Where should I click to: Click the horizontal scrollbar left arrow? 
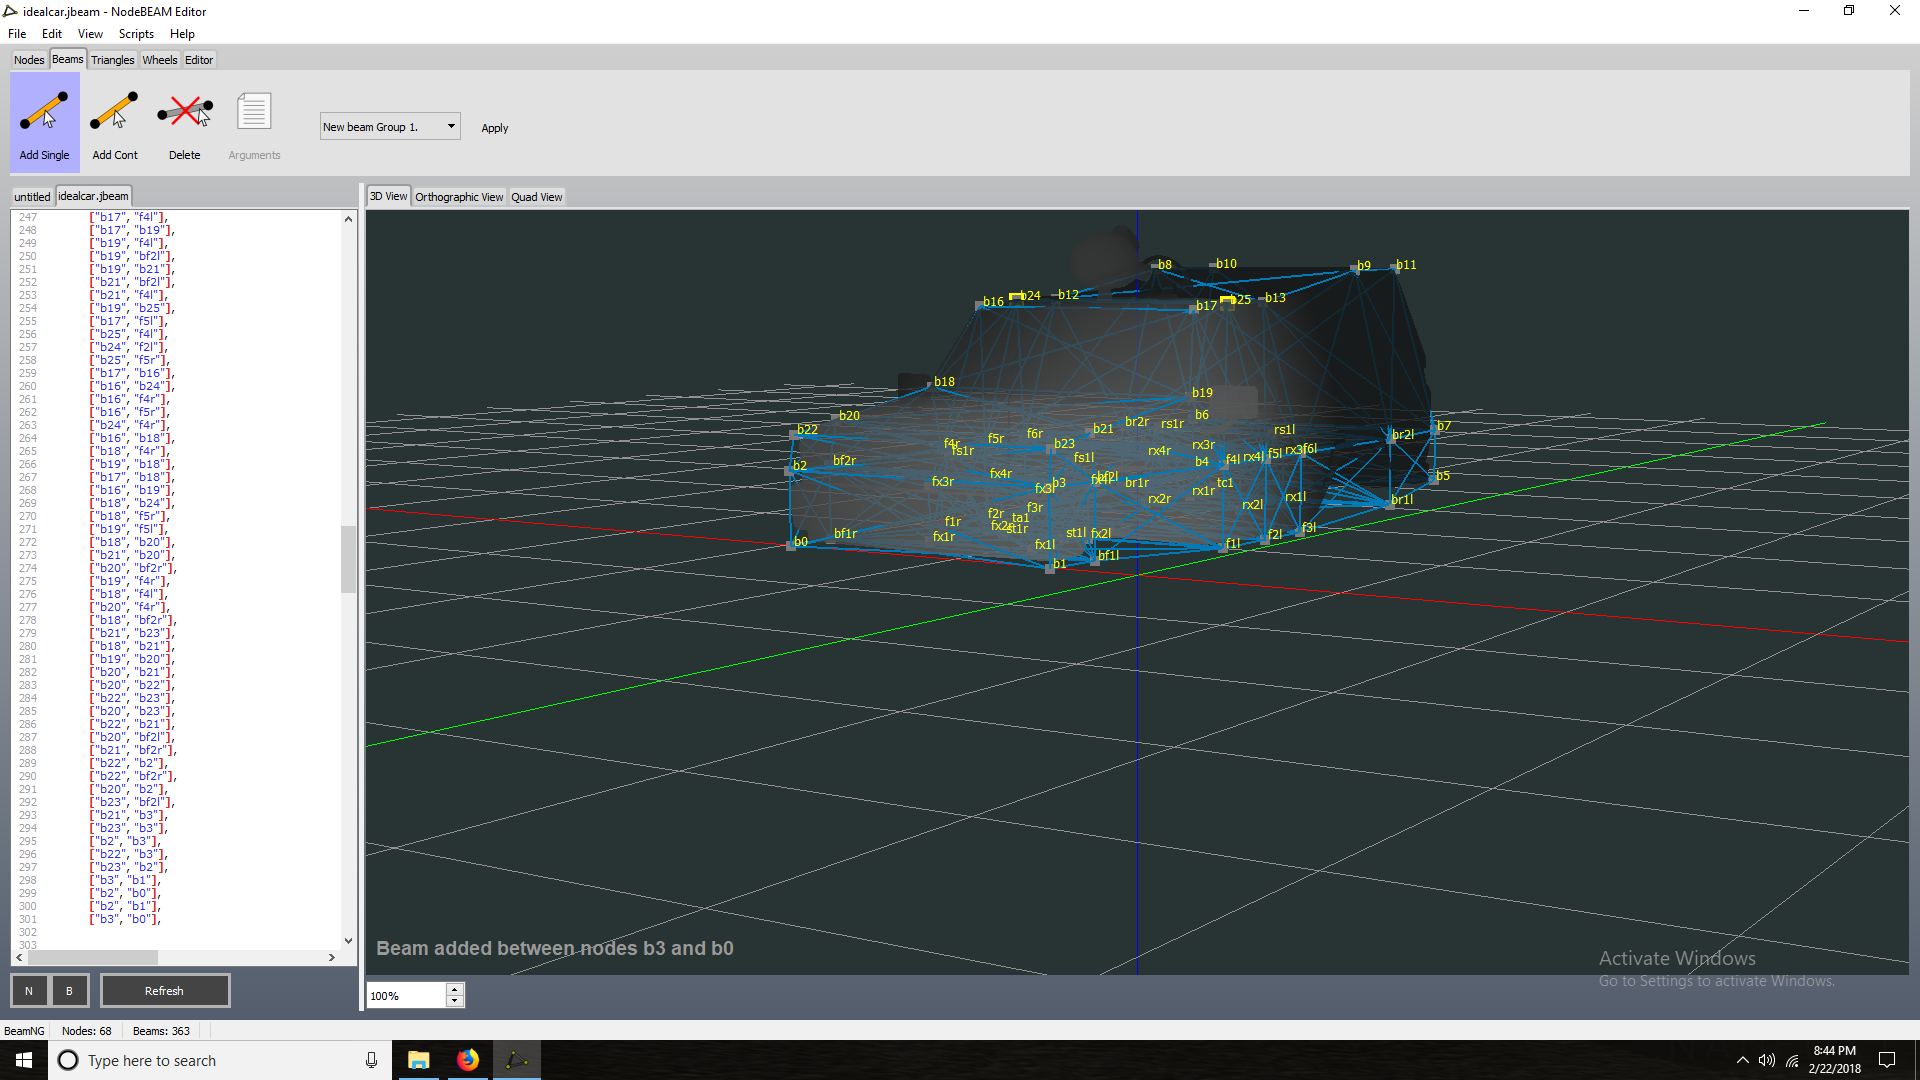[x=19, y=957]
